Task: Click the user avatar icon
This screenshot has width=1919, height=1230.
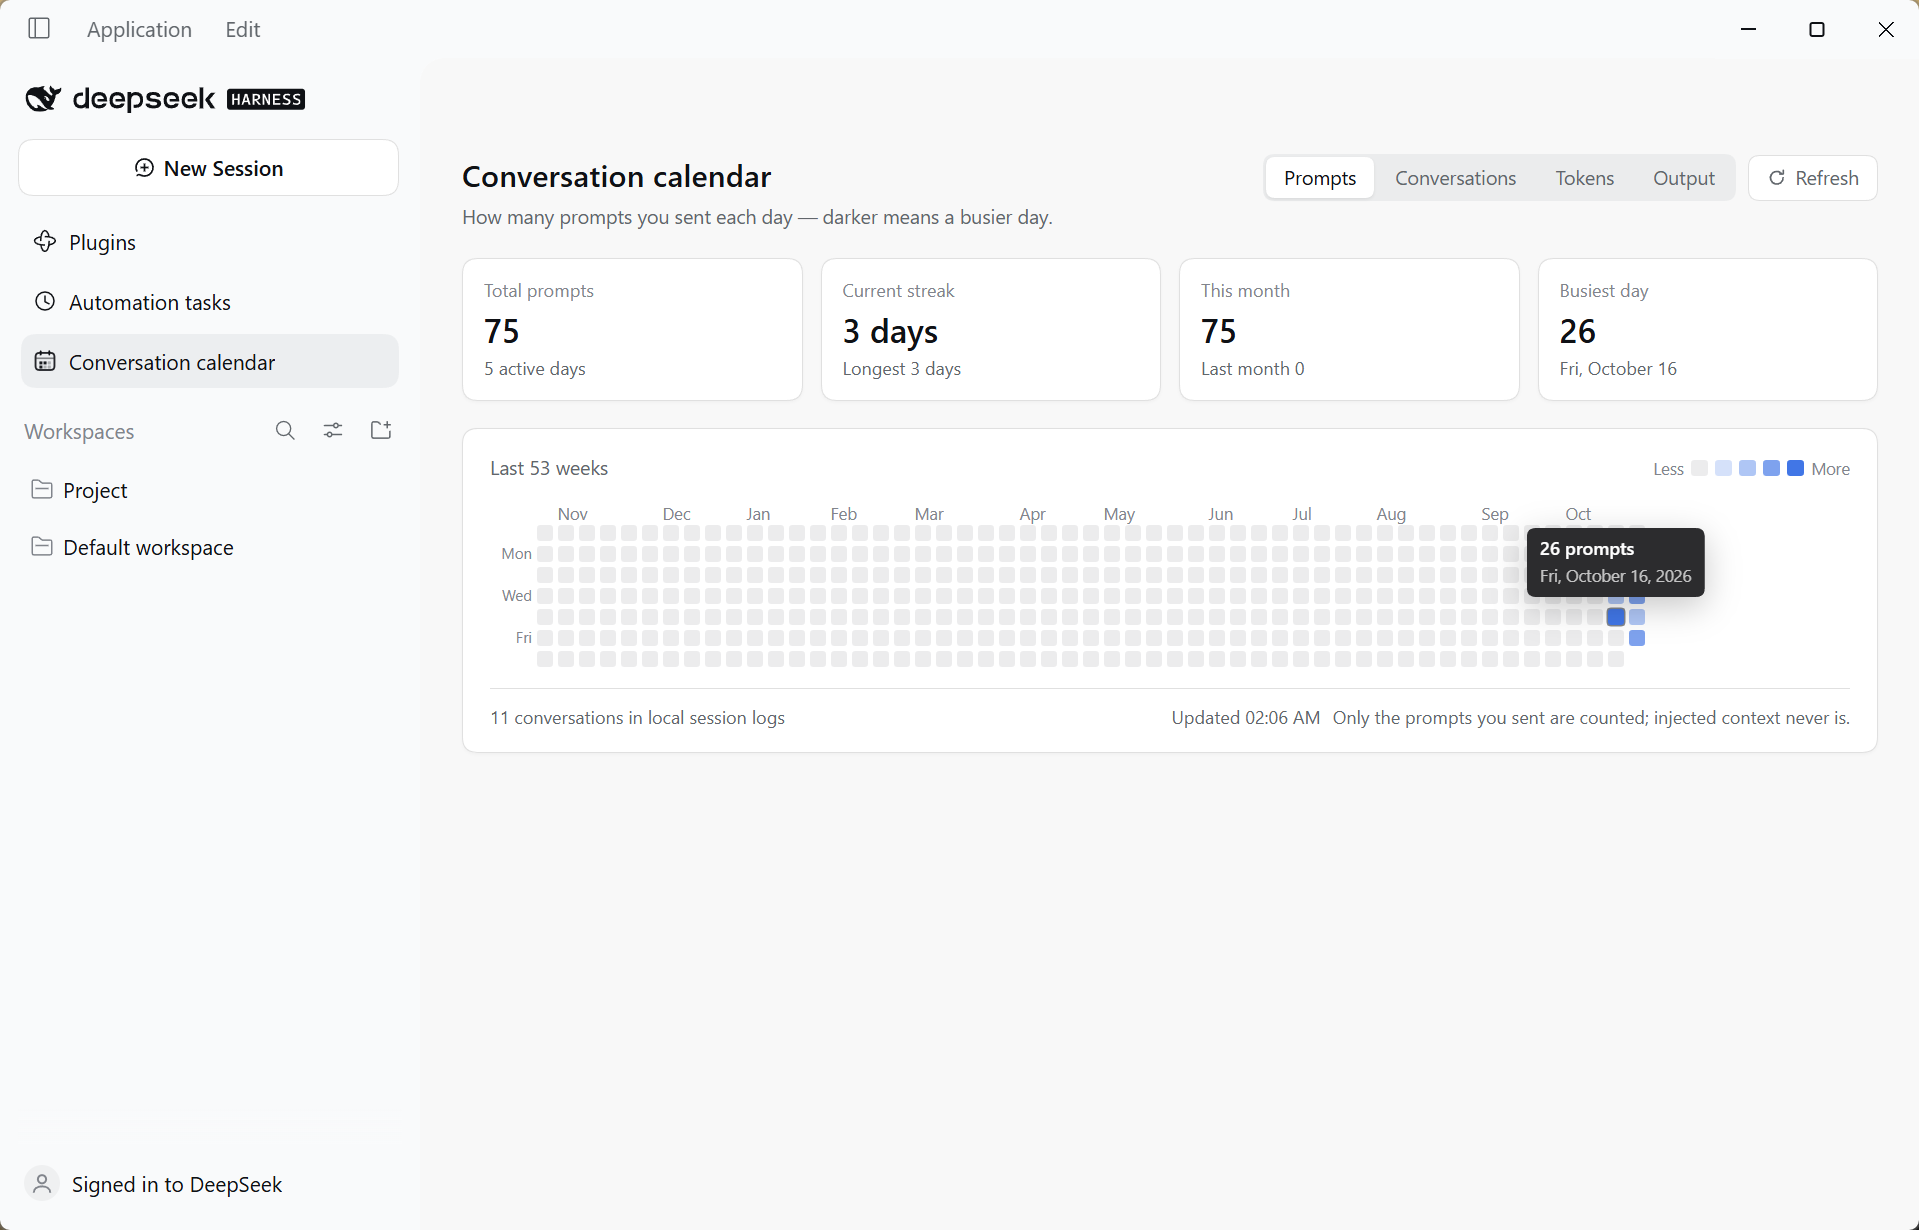Action: 42,1184
